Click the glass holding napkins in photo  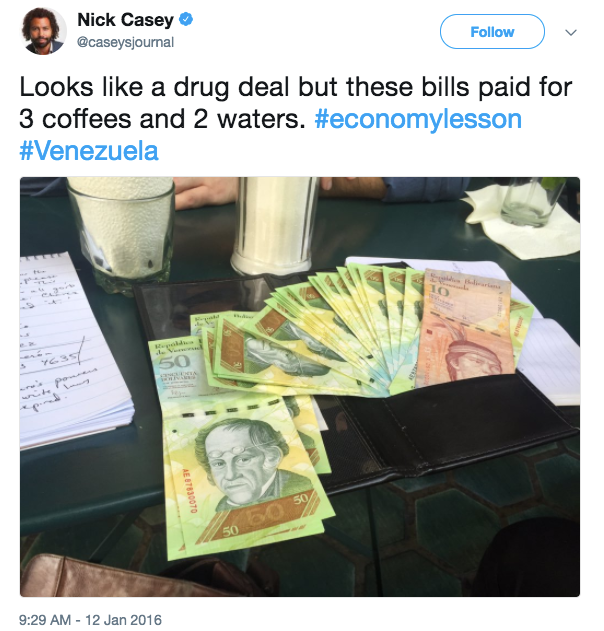click(x=122, y=231)
